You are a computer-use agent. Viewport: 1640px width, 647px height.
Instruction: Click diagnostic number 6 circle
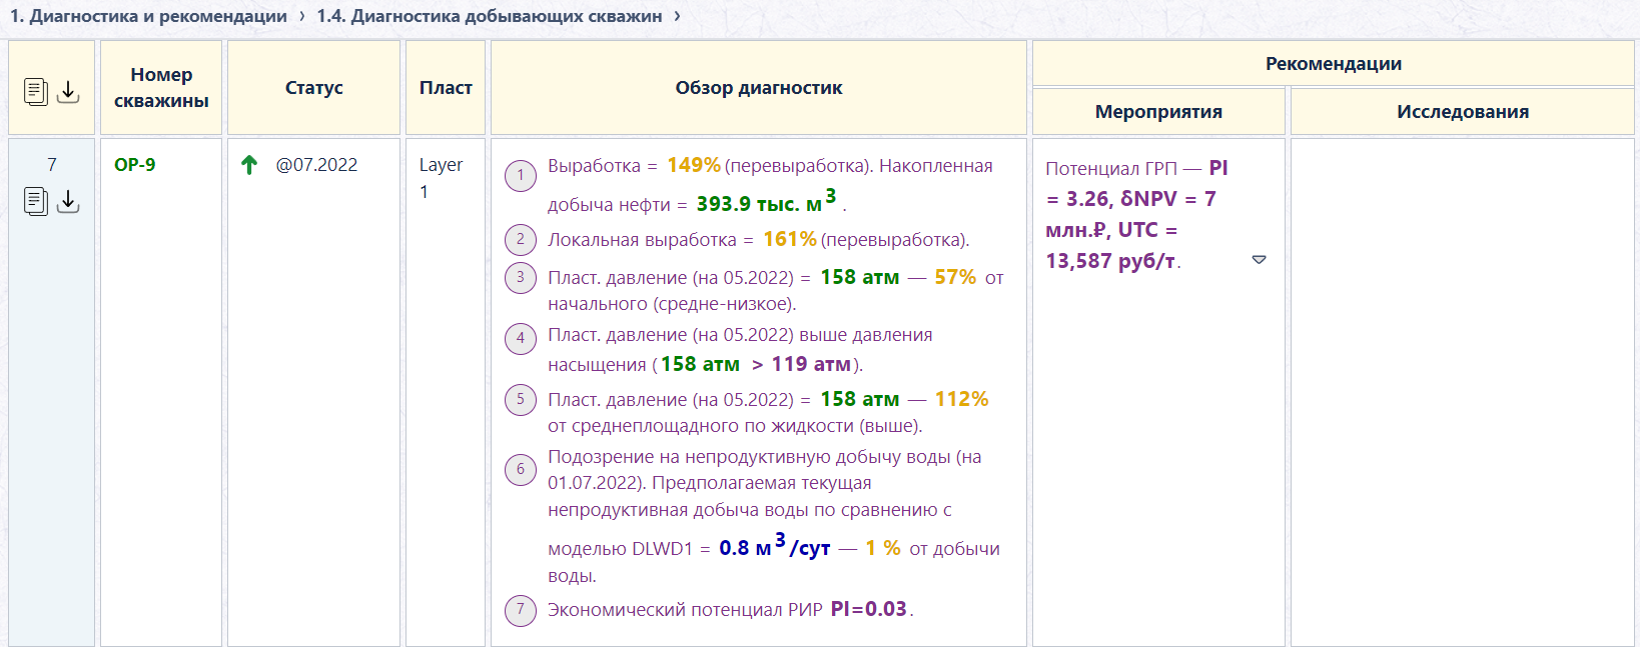(x=520, y=469)
